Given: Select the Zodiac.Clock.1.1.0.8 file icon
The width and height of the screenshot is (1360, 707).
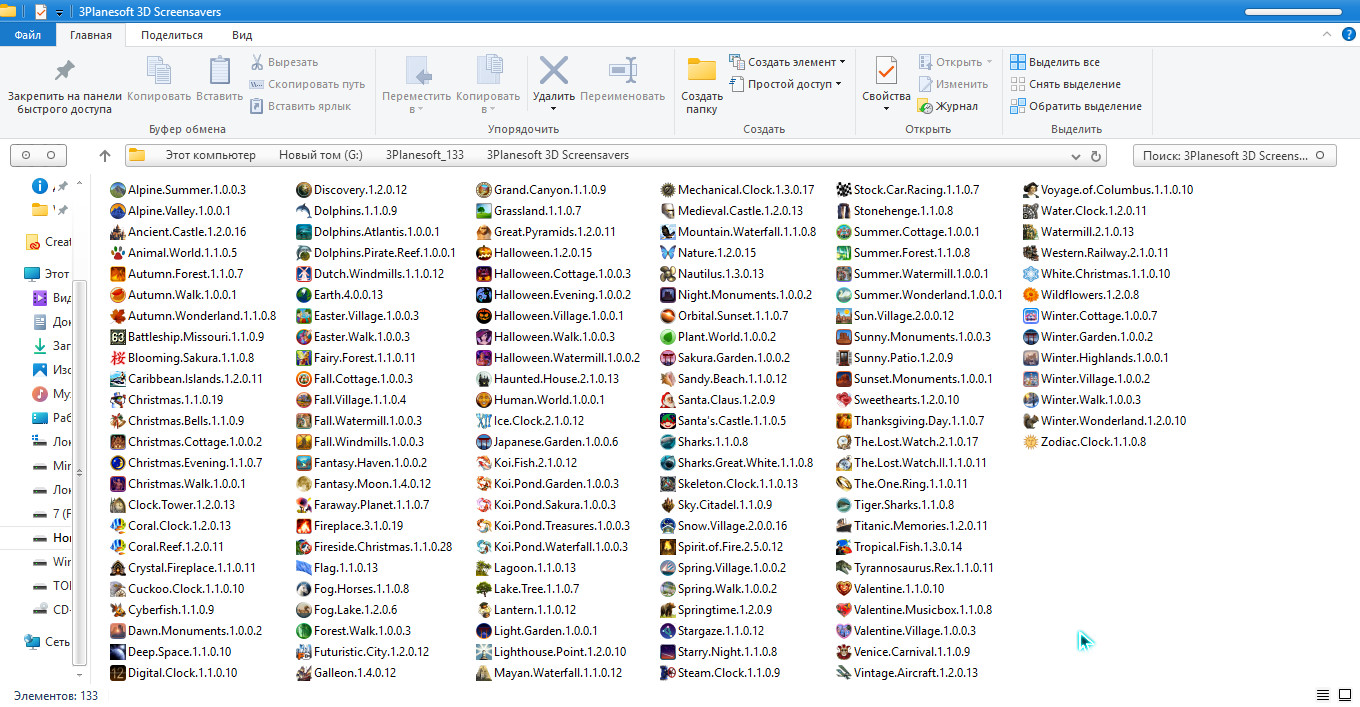Looking at the screenshot, I should click(1031, 442).
